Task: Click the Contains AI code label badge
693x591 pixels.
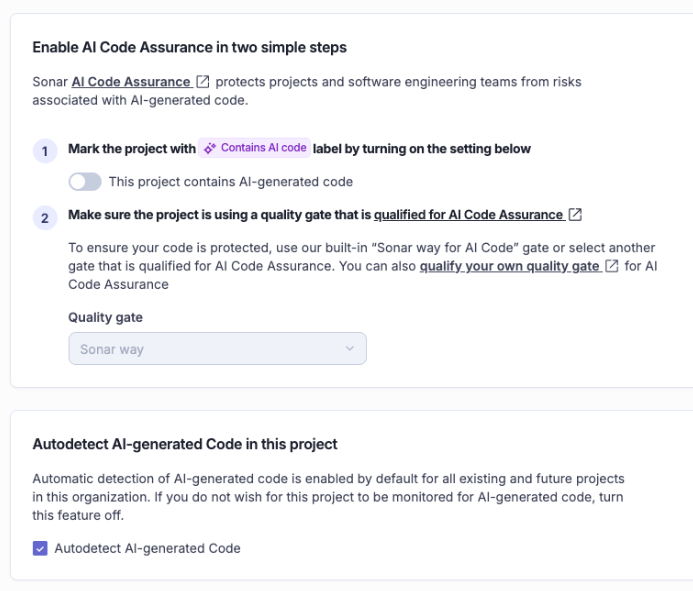Action: point(255,148)
